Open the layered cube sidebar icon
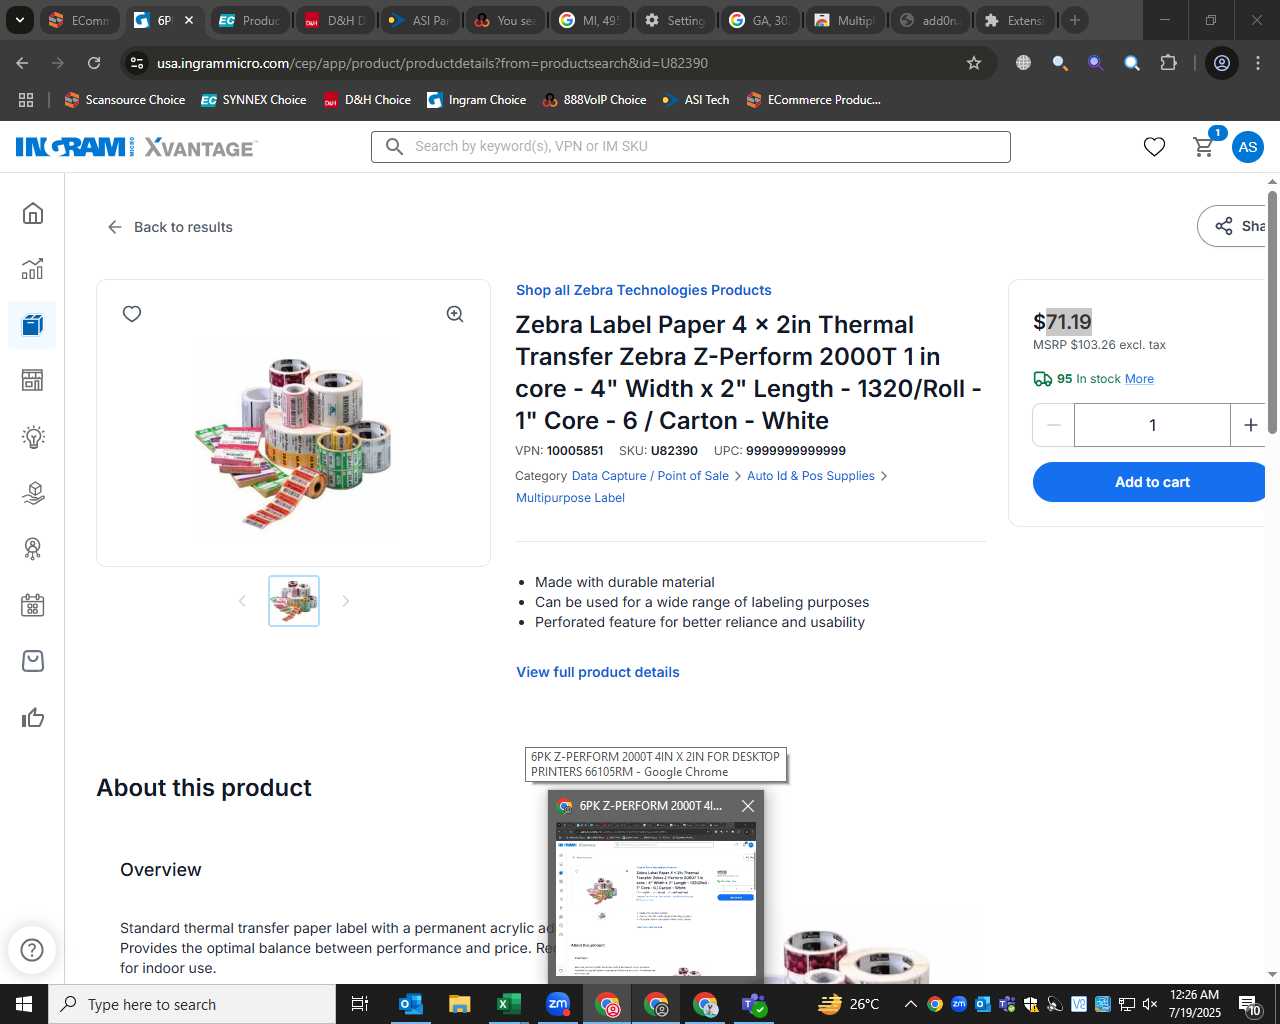The width and height of the screenshot is (1280, 1024). click(x=33, y=493)
